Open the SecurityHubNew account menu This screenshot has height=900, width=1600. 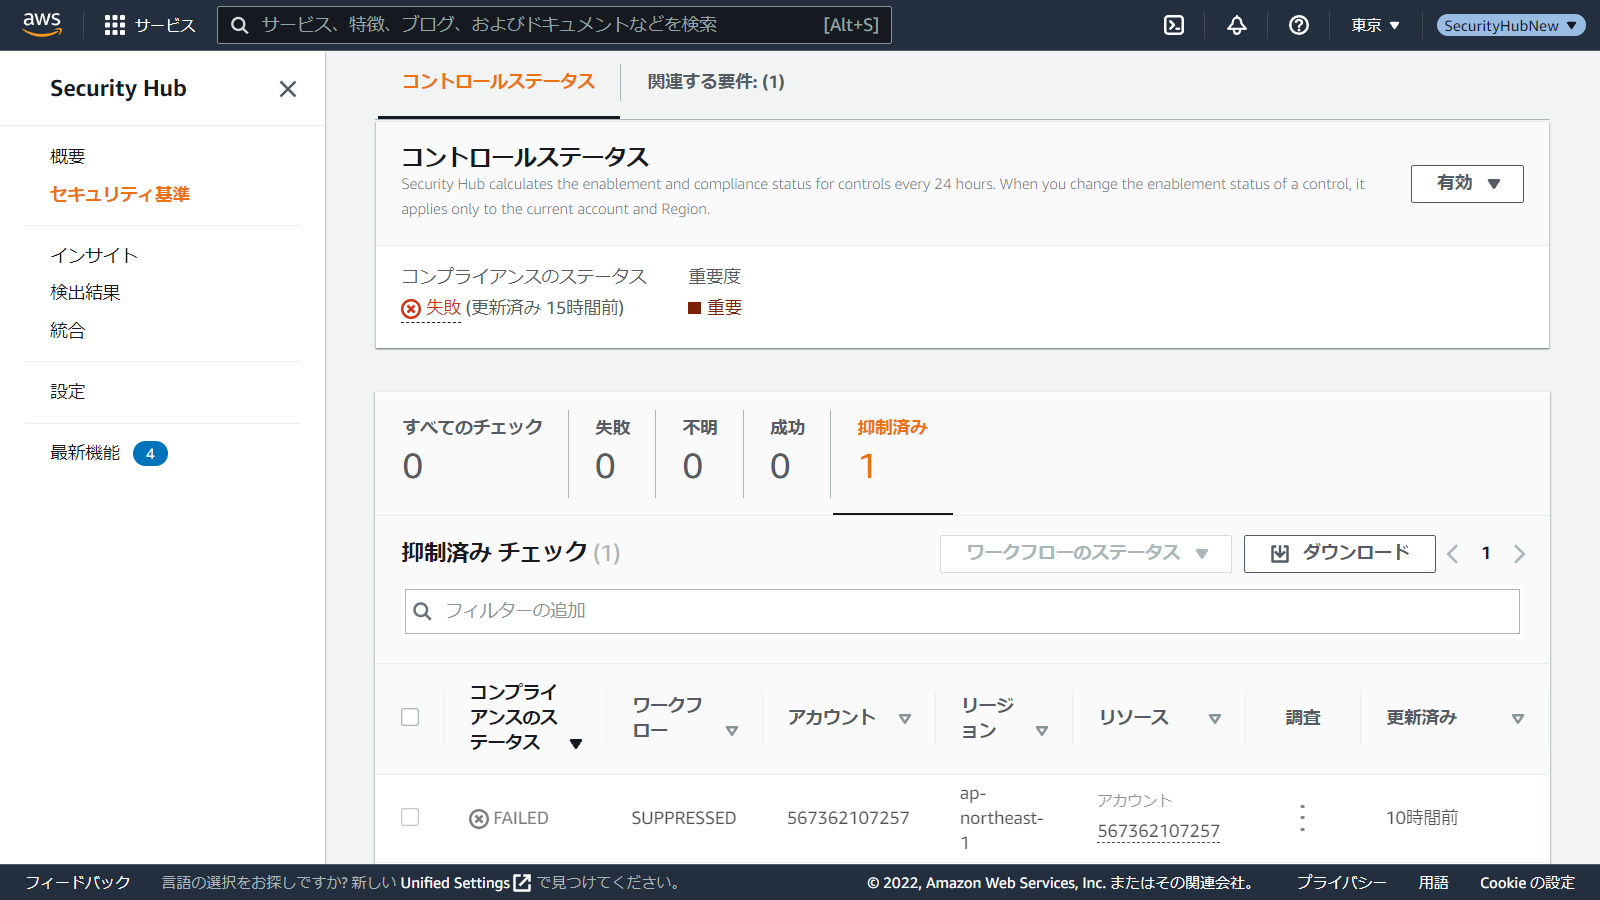(1510, 25)
